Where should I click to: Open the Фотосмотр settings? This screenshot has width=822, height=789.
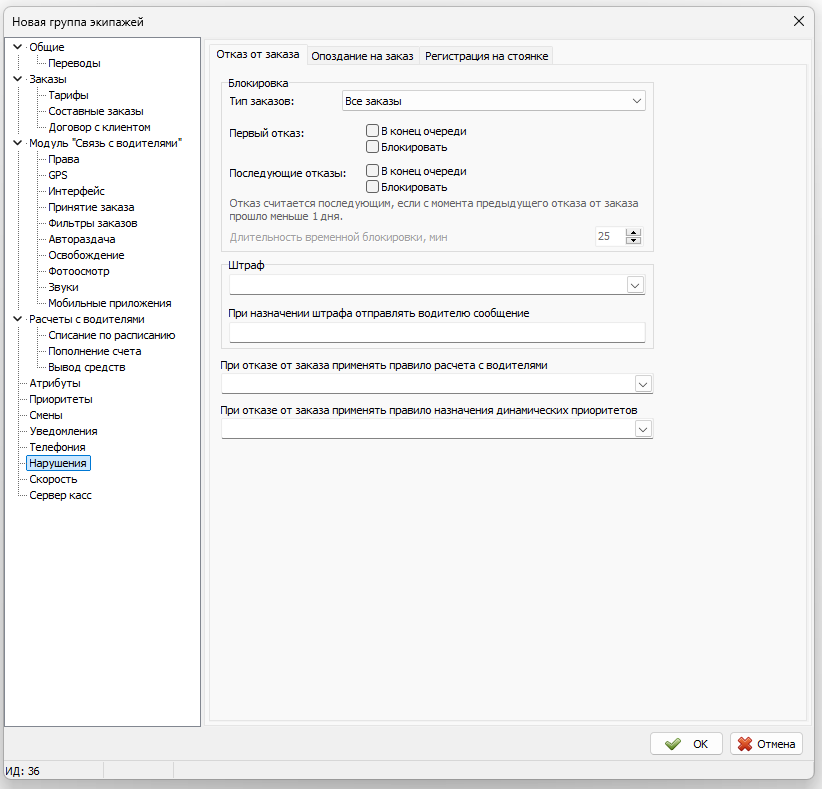[79, 271]
